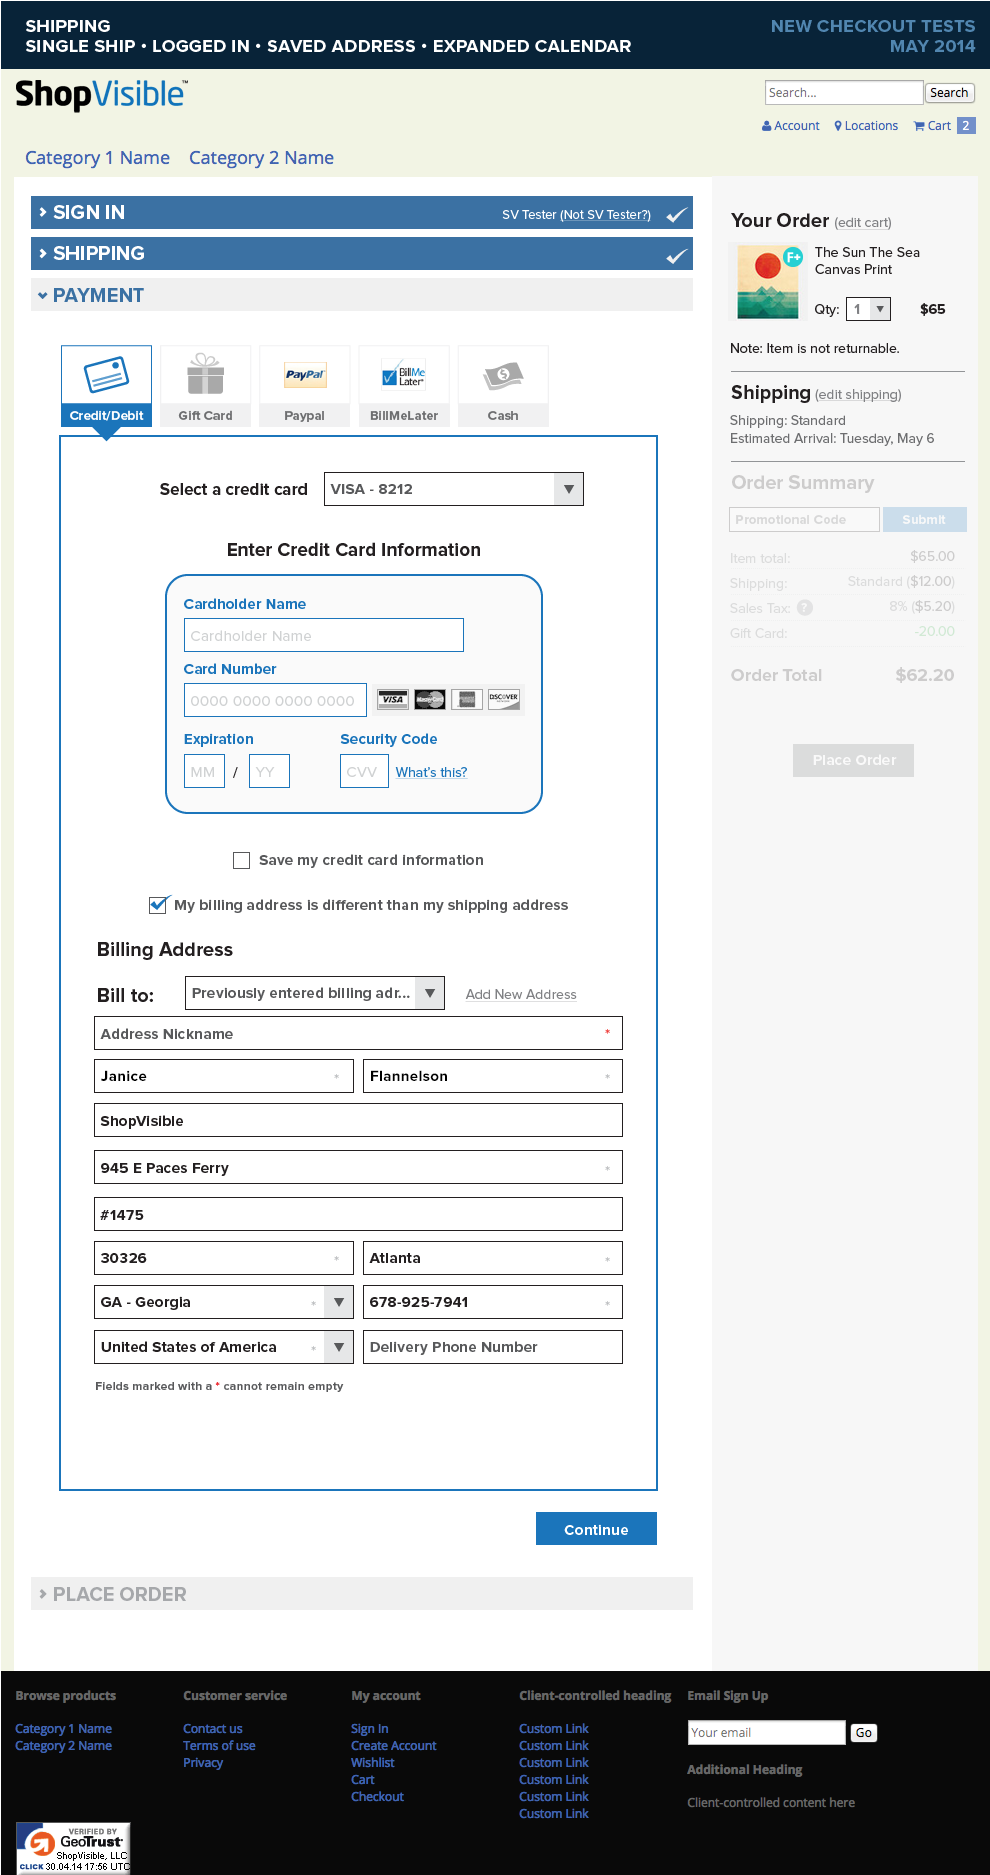
Task: Click the MasterCard logo icon
Action: pos(430,699)
